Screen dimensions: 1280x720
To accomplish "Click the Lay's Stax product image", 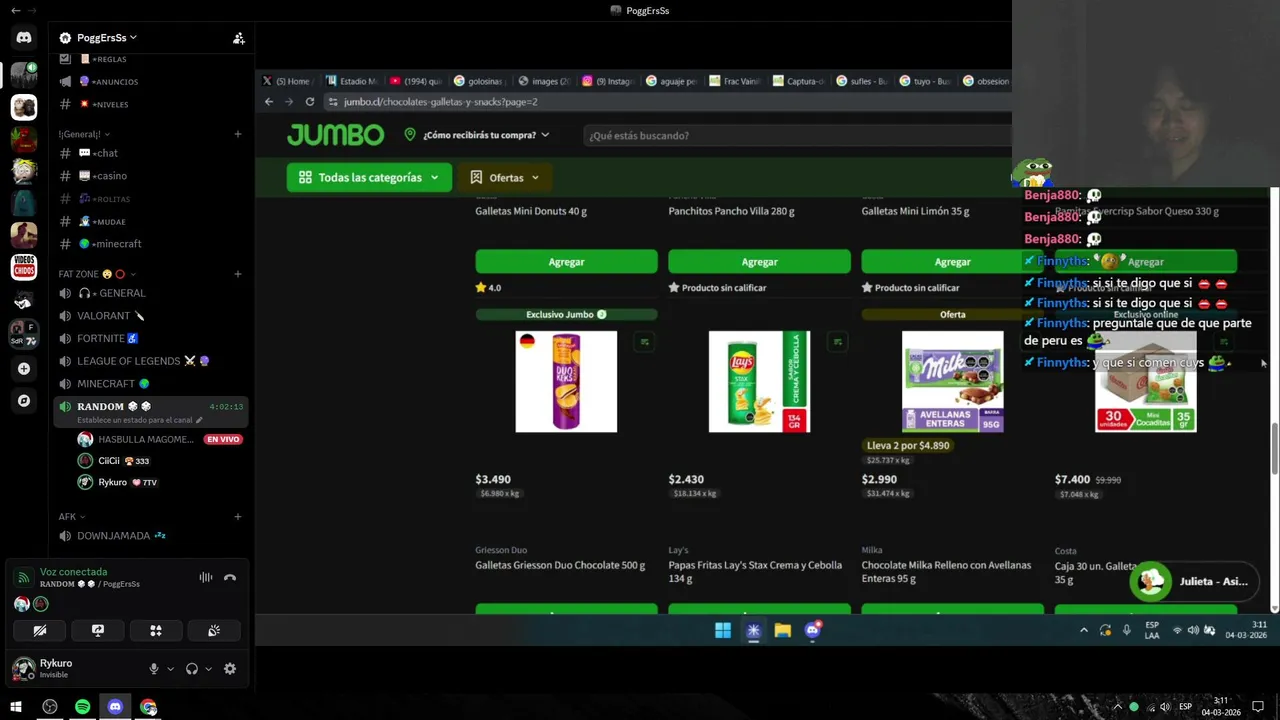I will point(759,382).
